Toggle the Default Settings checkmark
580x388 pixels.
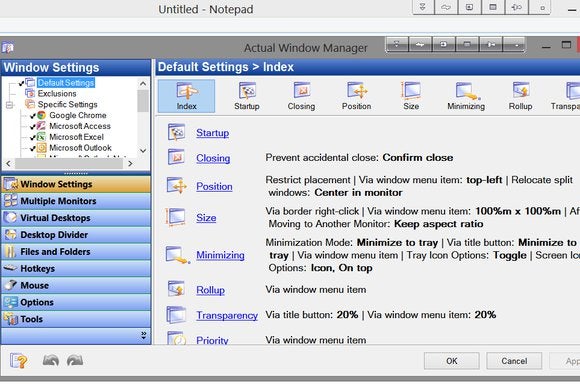pyautogui.click(x=21, y=83)
